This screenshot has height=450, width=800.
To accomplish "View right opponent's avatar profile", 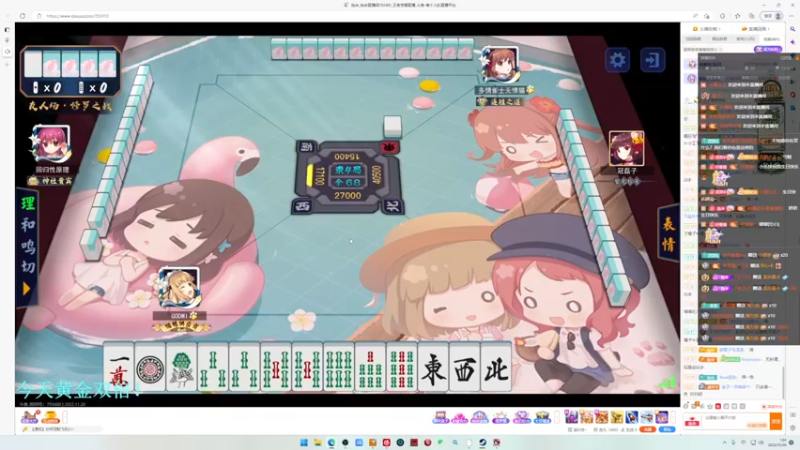I will [627, 148].
